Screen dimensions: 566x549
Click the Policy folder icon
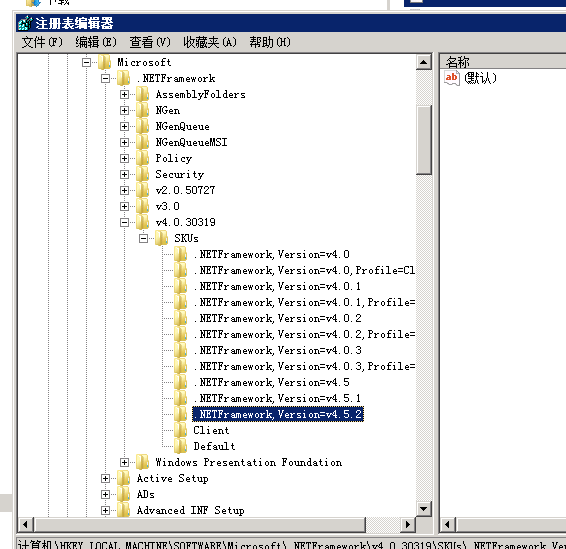click(x=142, y=158)
